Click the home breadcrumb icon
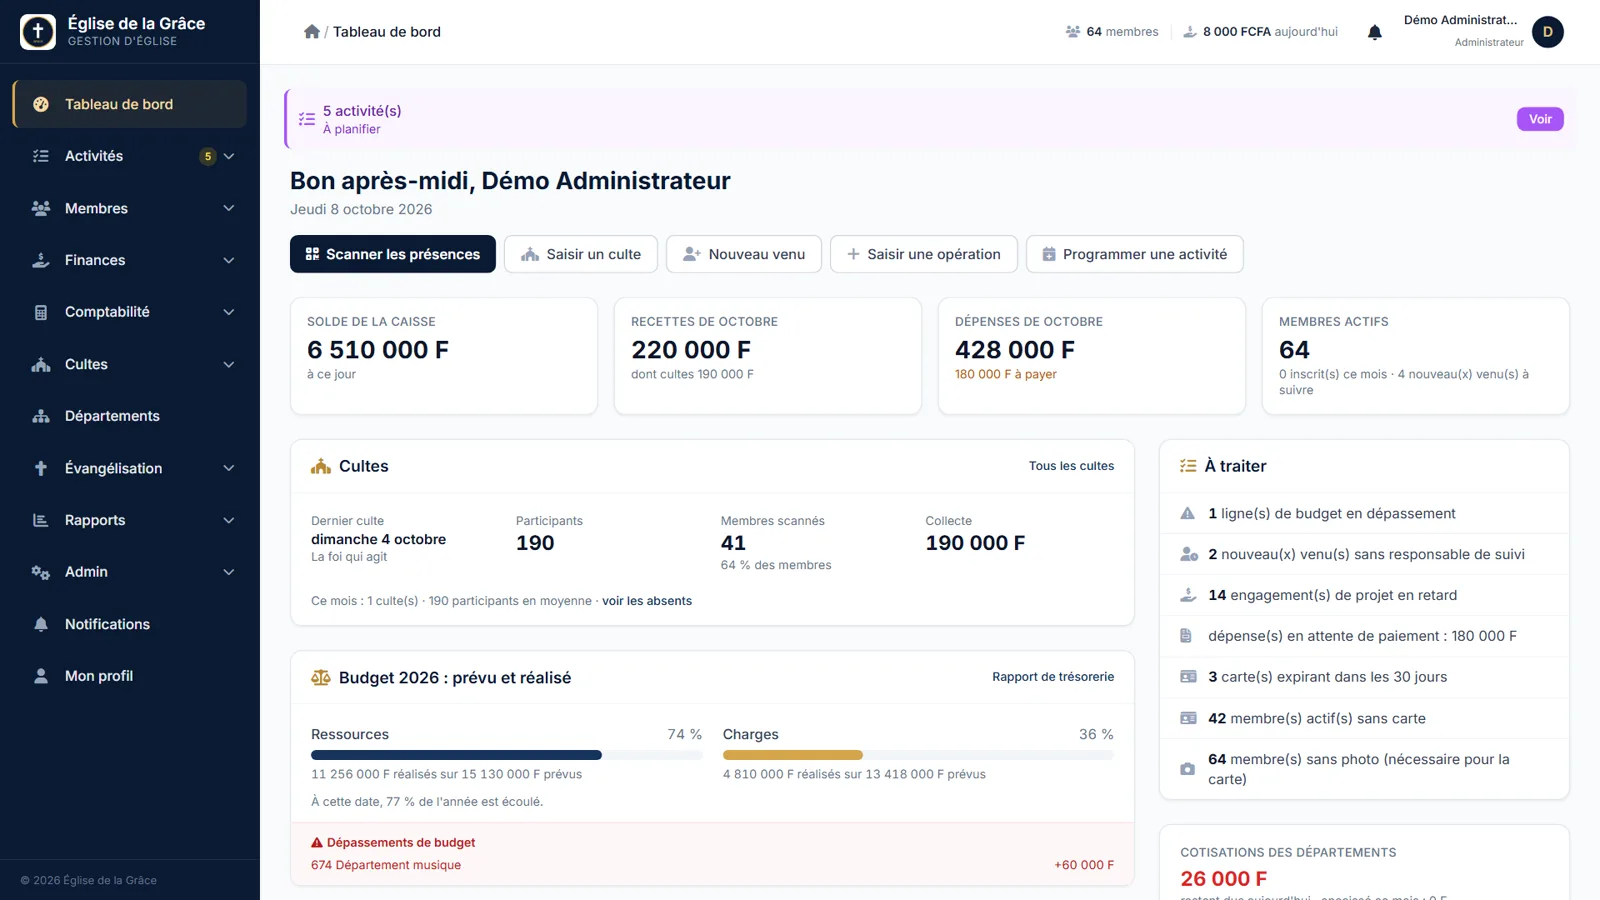The image size is (1600, 900). (312, 32)
